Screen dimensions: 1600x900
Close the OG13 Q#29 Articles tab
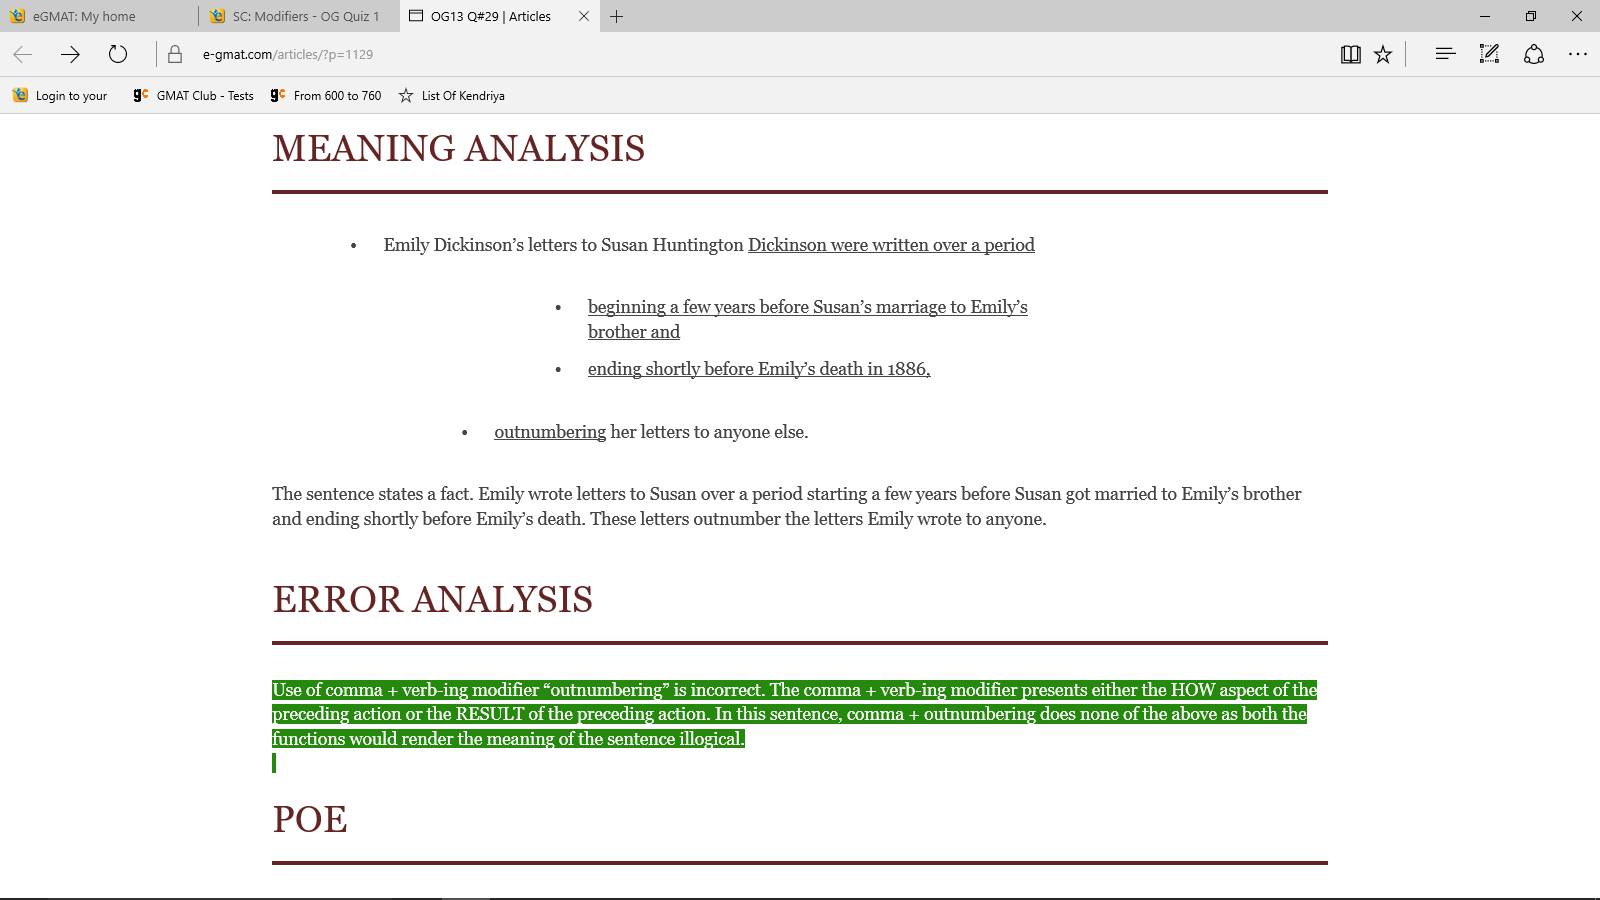point(584,16)
